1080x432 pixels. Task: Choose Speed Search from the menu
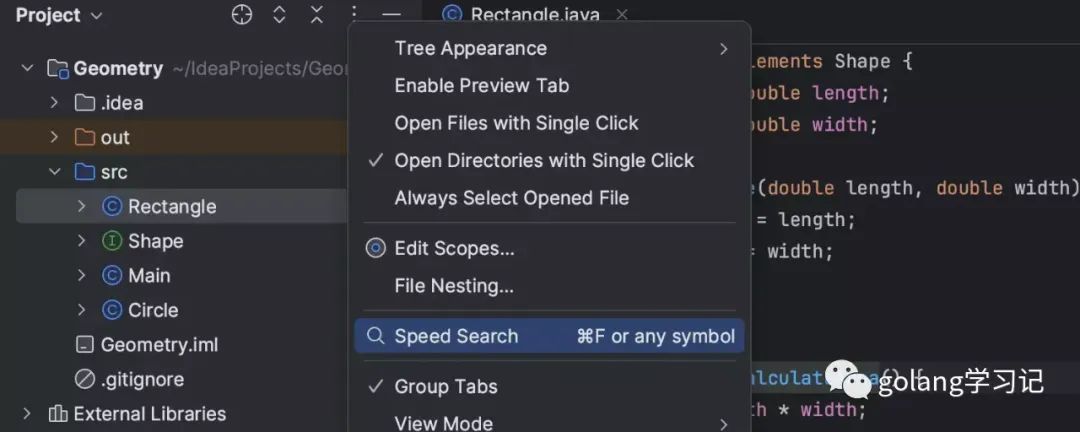[549, 336]
